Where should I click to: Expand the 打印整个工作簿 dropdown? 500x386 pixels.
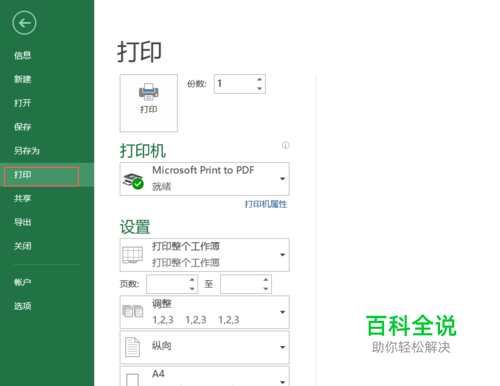[204, 255]
